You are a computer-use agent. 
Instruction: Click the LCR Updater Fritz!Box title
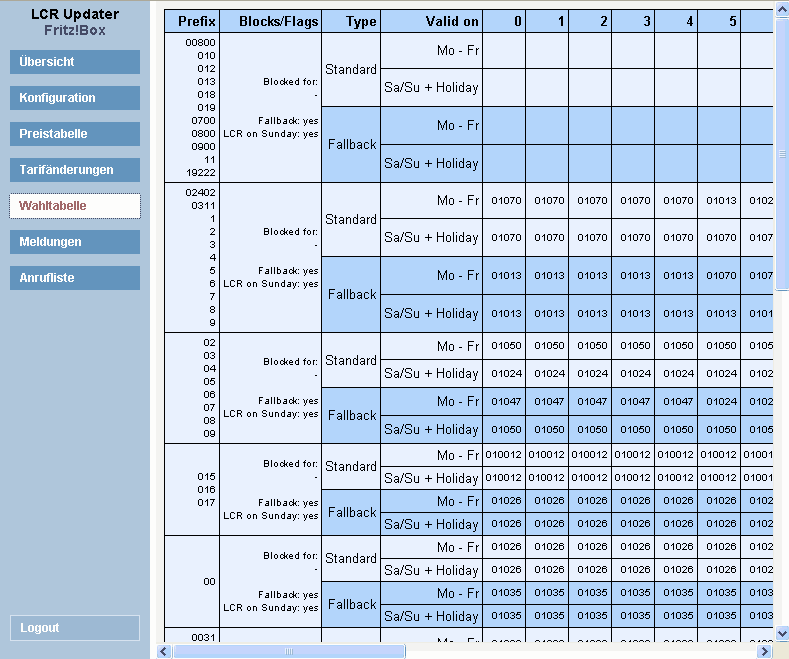[x=75, y=22]
